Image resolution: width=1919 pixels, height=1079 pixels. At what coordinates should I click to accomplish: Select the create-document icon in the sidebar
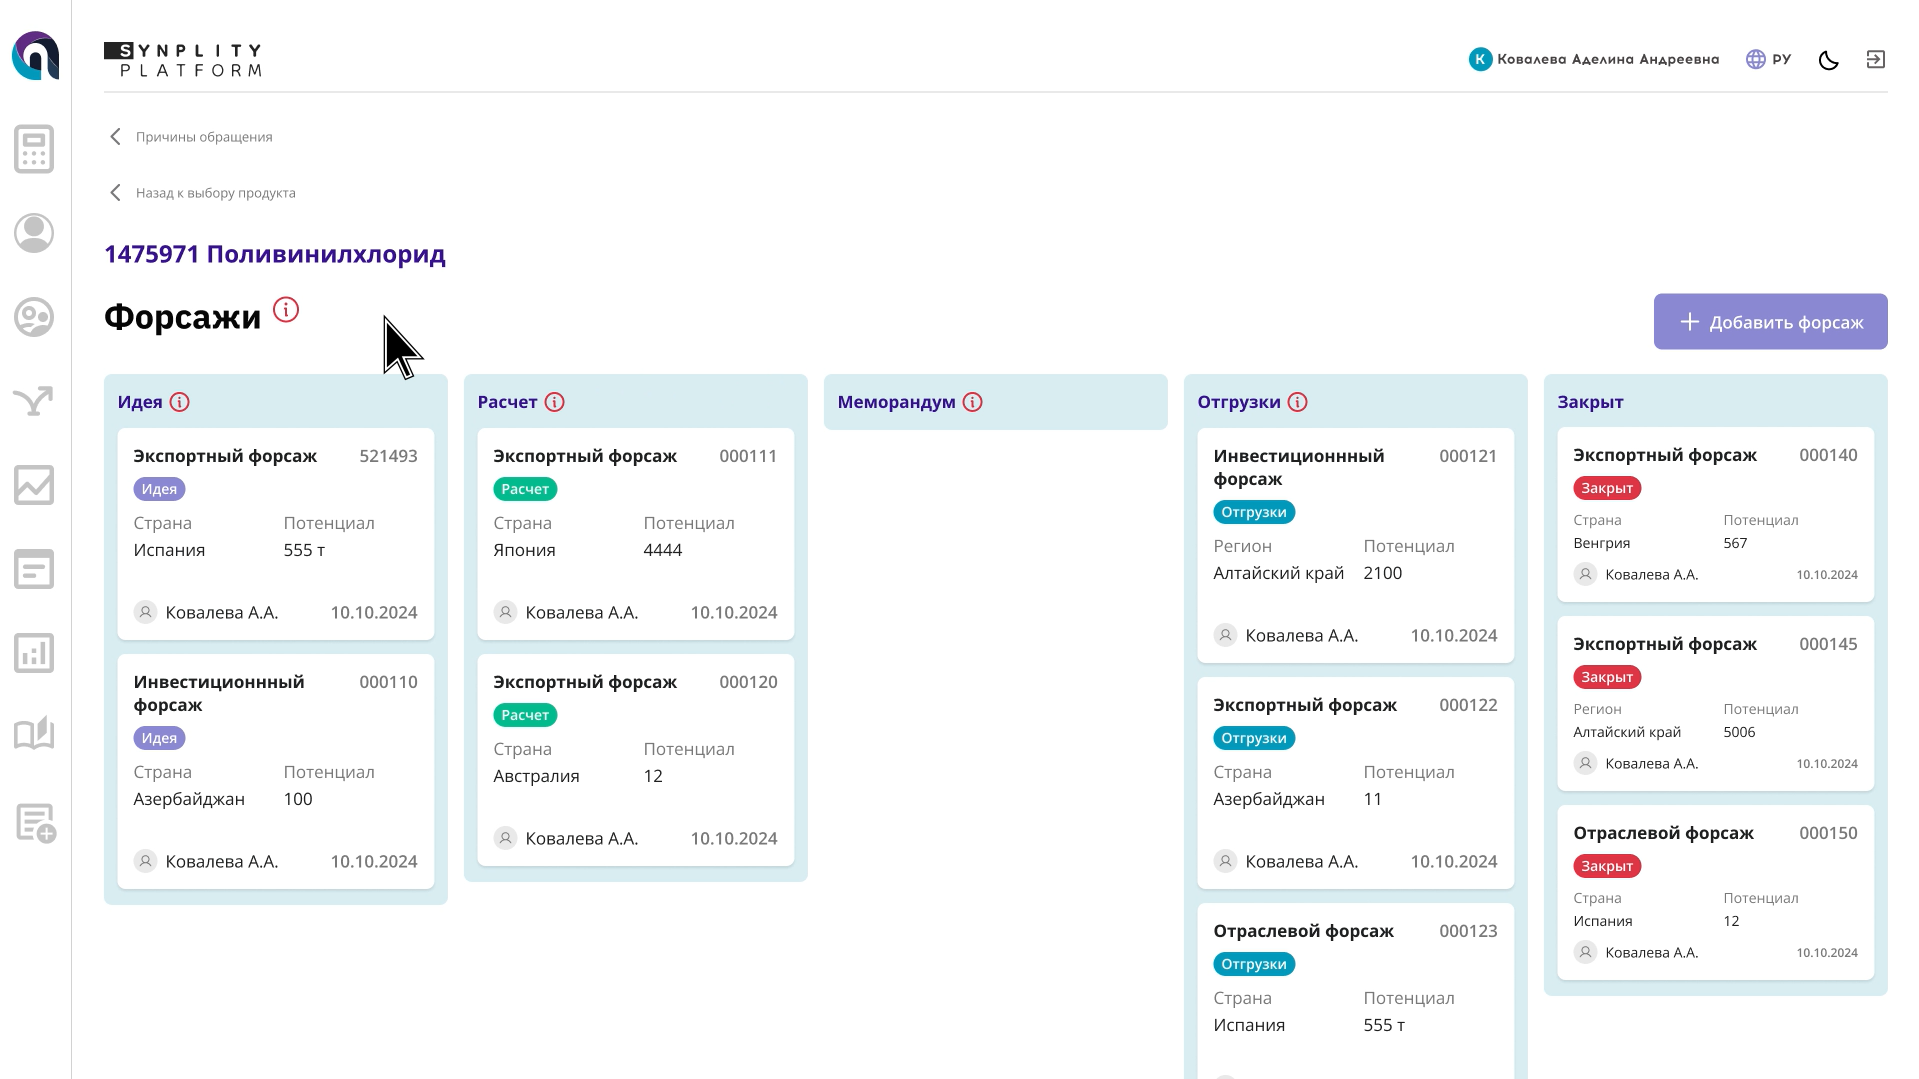point(33,824)
